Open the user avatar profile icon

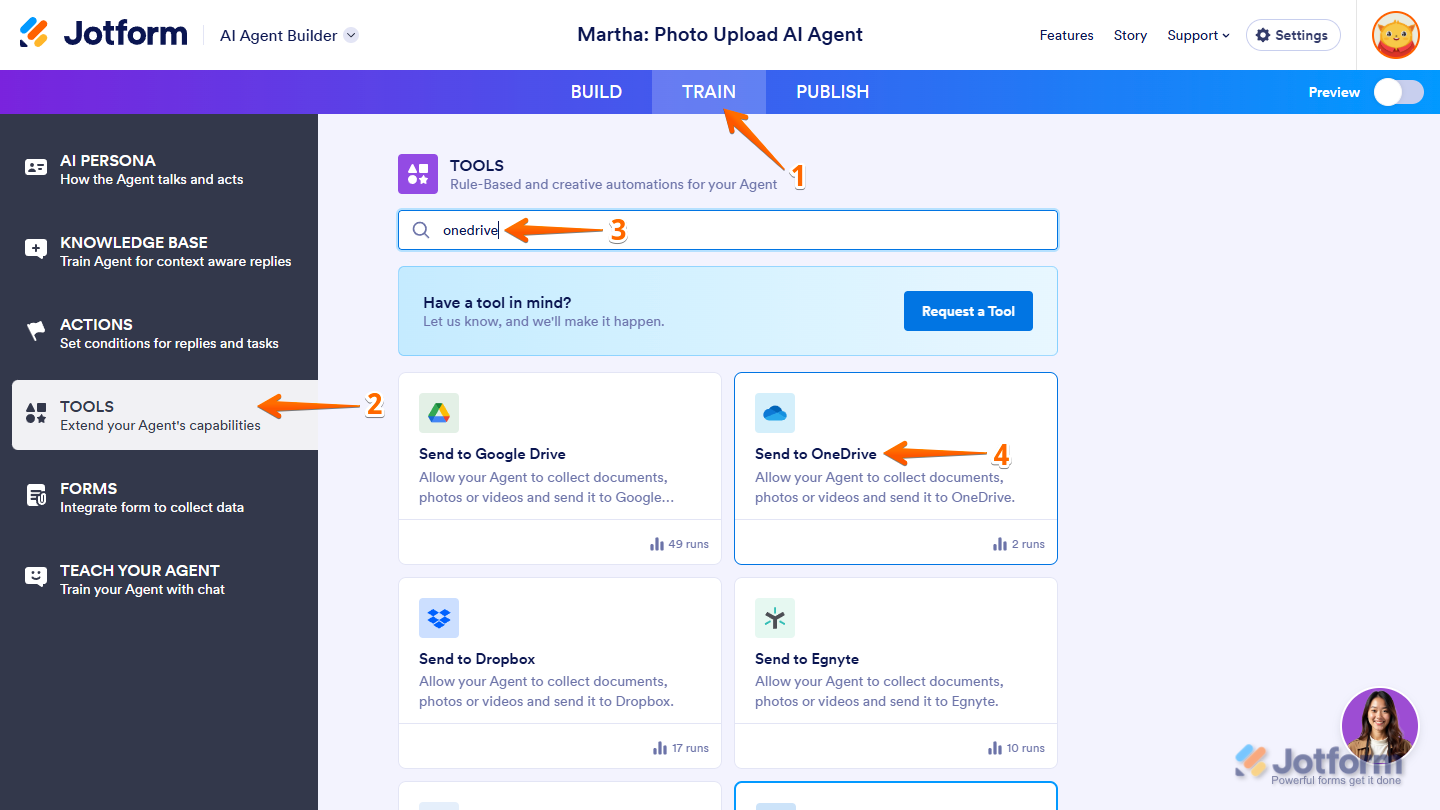coord(1396,36)
